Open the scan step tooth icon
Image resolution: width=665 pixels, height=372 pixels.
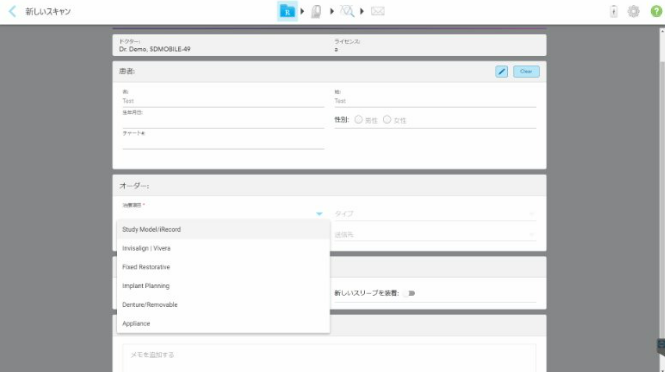(316, 11)
